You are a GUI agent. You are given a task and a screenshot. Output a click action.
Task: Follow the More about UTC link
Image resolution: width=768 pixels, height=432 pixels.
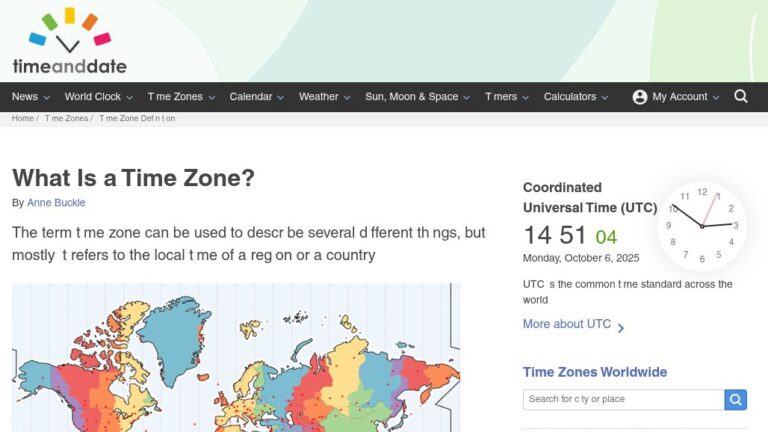(566, 324)
